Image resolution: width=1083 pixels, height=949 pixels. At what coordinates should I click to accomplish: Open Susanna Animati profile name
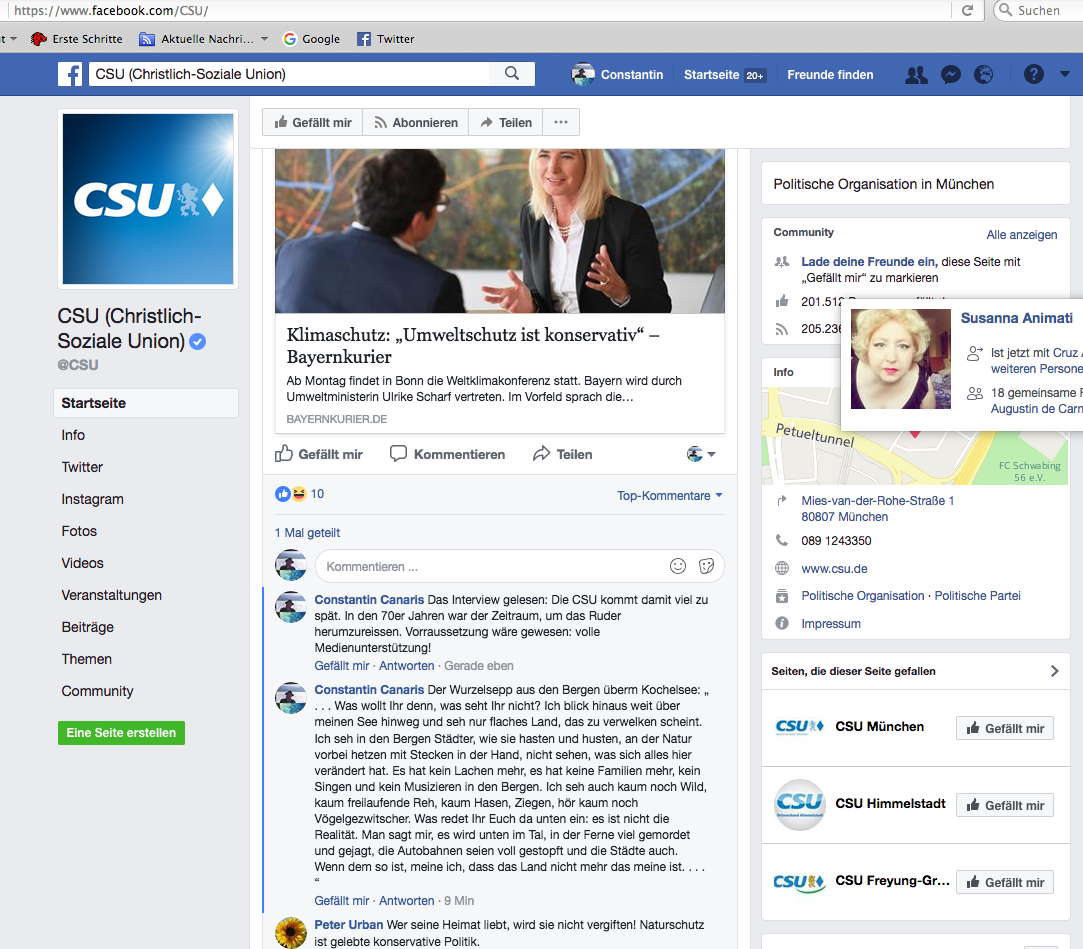coord(1017,318)
